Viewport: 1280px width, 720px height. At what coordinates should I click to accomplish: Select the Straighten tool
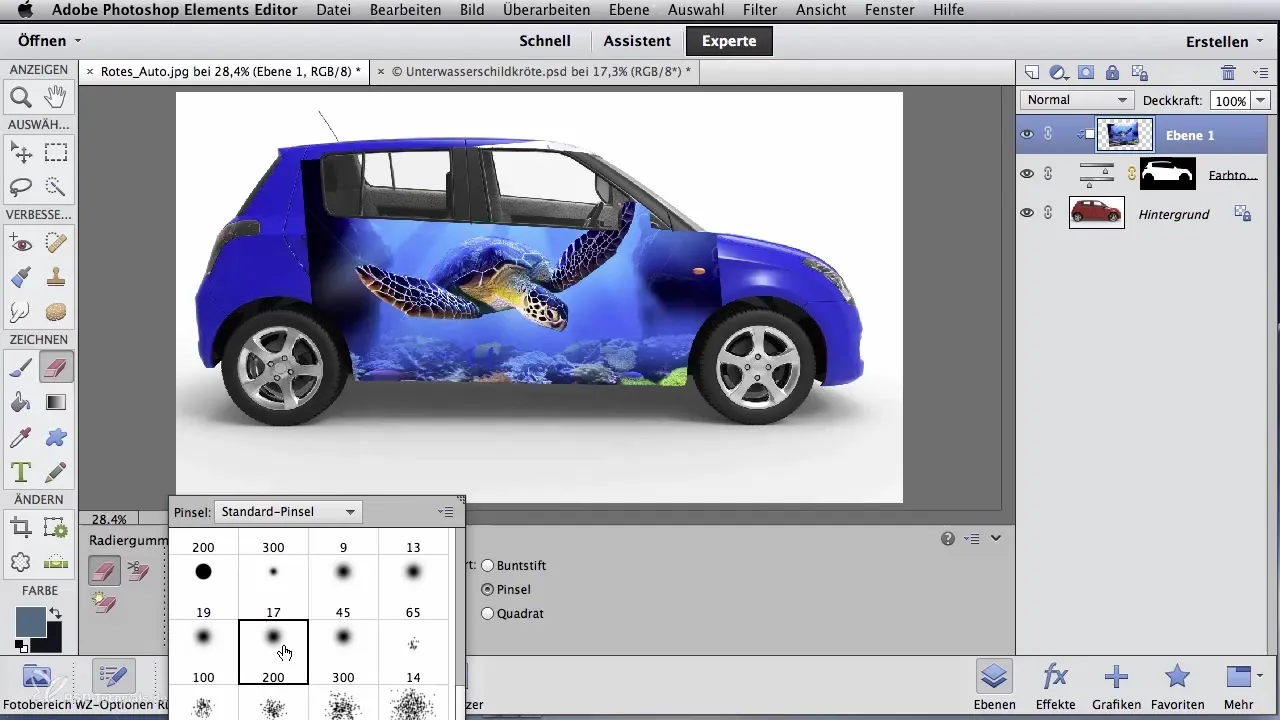[56, 562]
